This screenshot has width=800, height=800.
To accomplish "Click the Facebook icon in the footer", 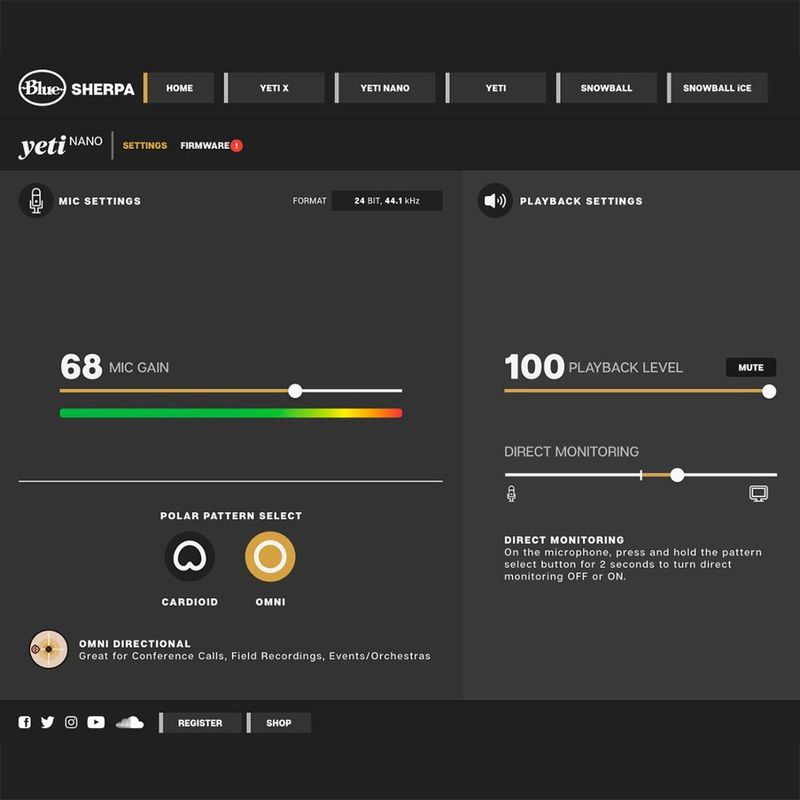I will pos(25,722).
